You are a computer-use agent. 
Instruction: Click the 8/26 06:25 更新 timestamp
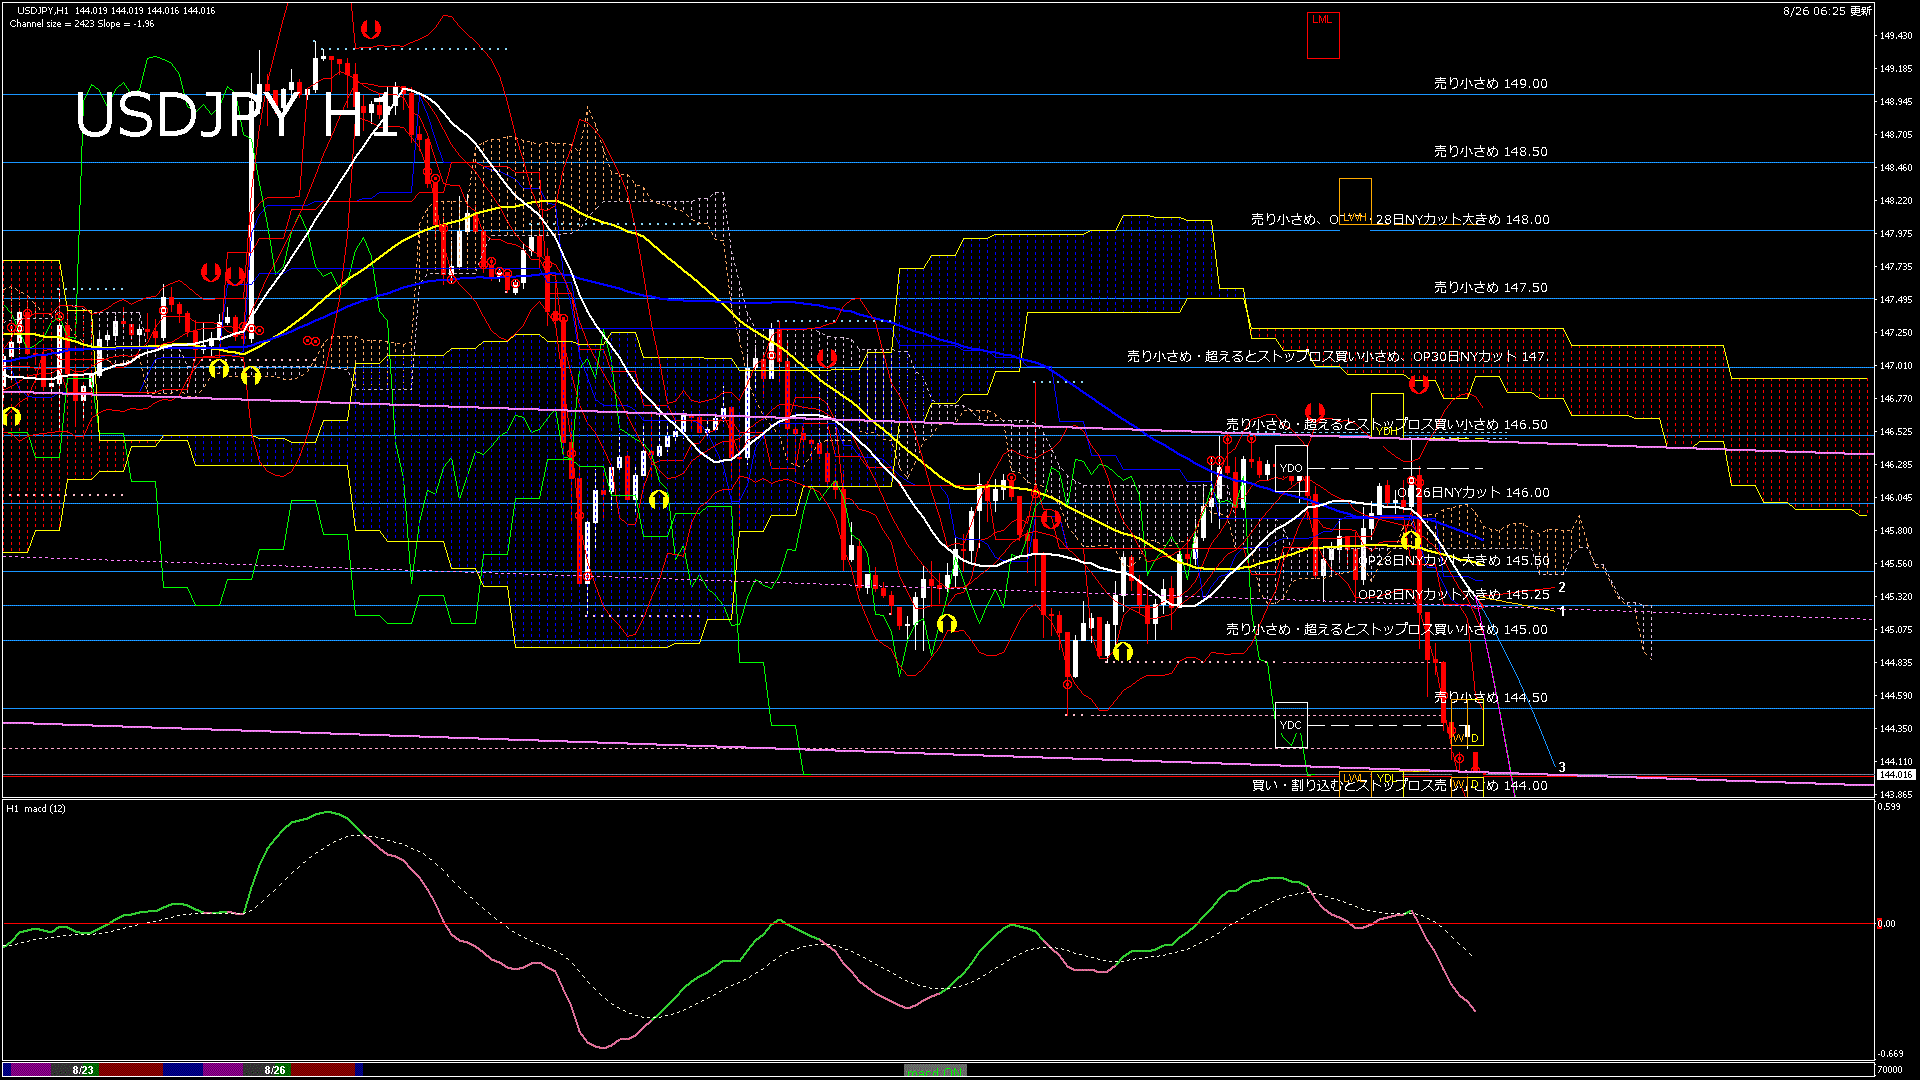1828,11
